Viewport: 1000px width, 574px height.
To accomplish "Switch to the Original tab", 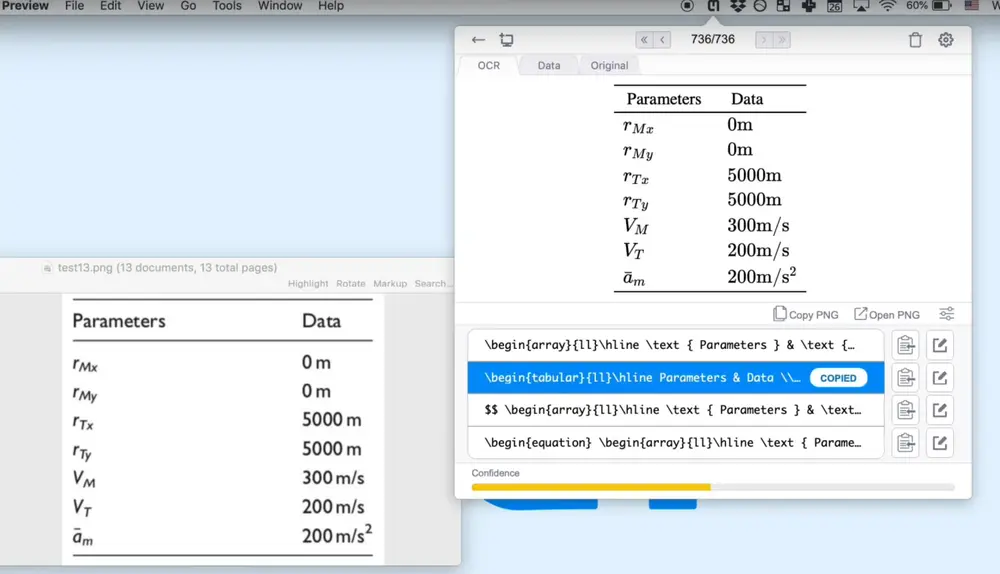I will tap(609, 65).
